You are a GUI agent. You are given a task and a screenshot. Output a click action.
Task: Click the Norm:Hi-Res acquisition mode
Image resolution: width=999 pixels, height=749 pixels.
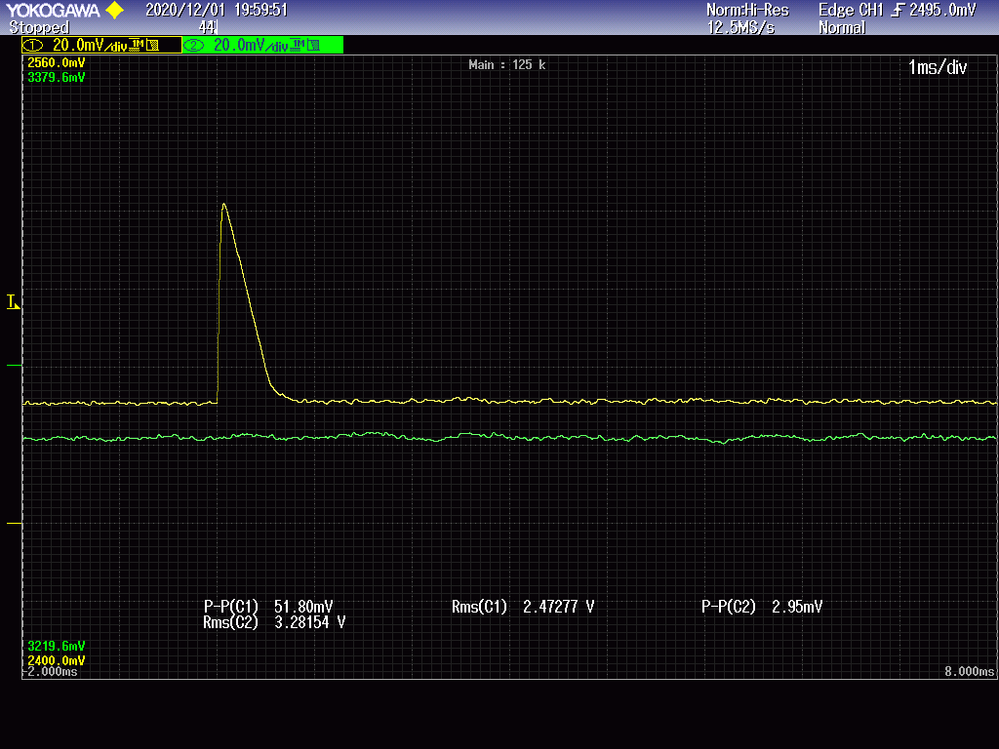pos(747,10)
